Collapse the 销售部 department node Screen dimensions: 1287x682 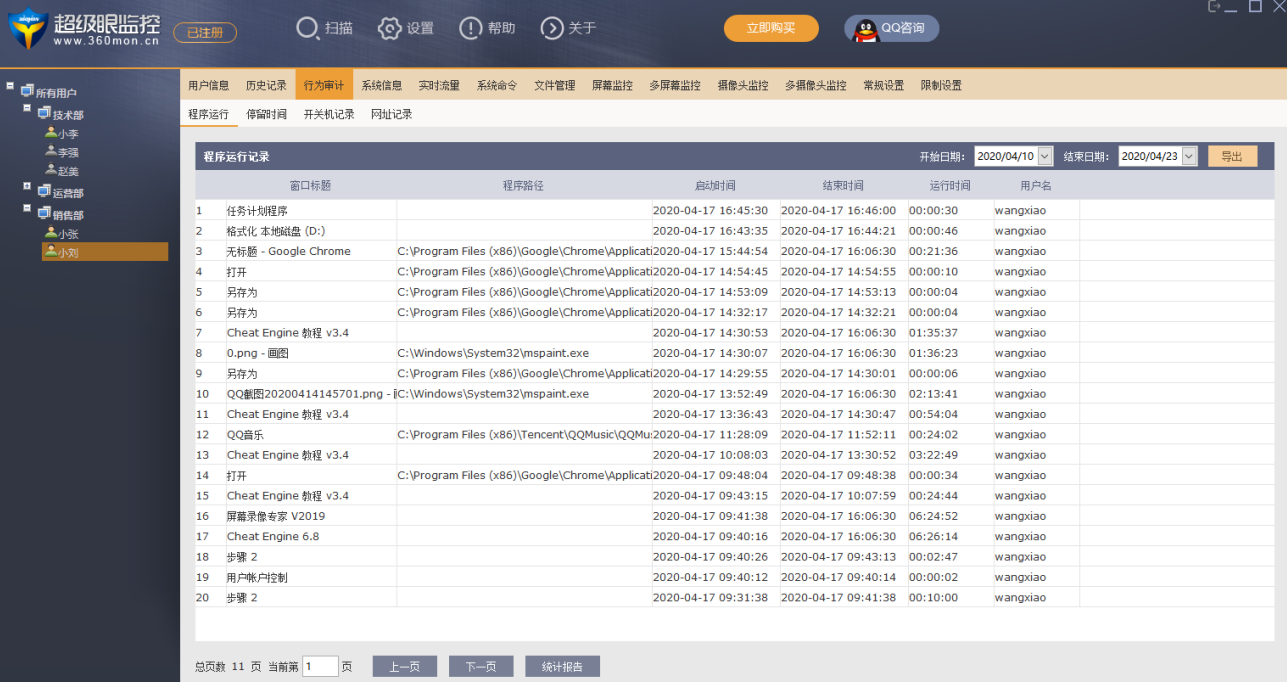pos(27,208)
